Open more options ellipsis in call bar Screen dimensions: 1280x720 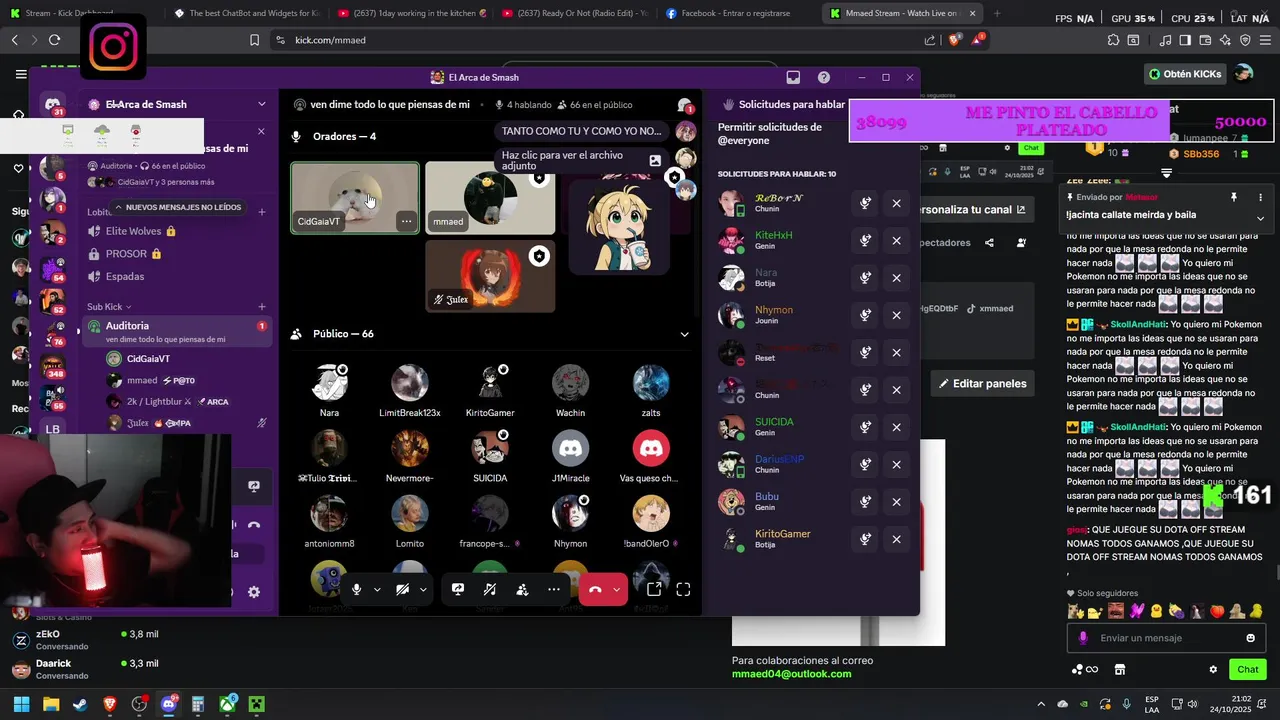[x=554, y=590]
